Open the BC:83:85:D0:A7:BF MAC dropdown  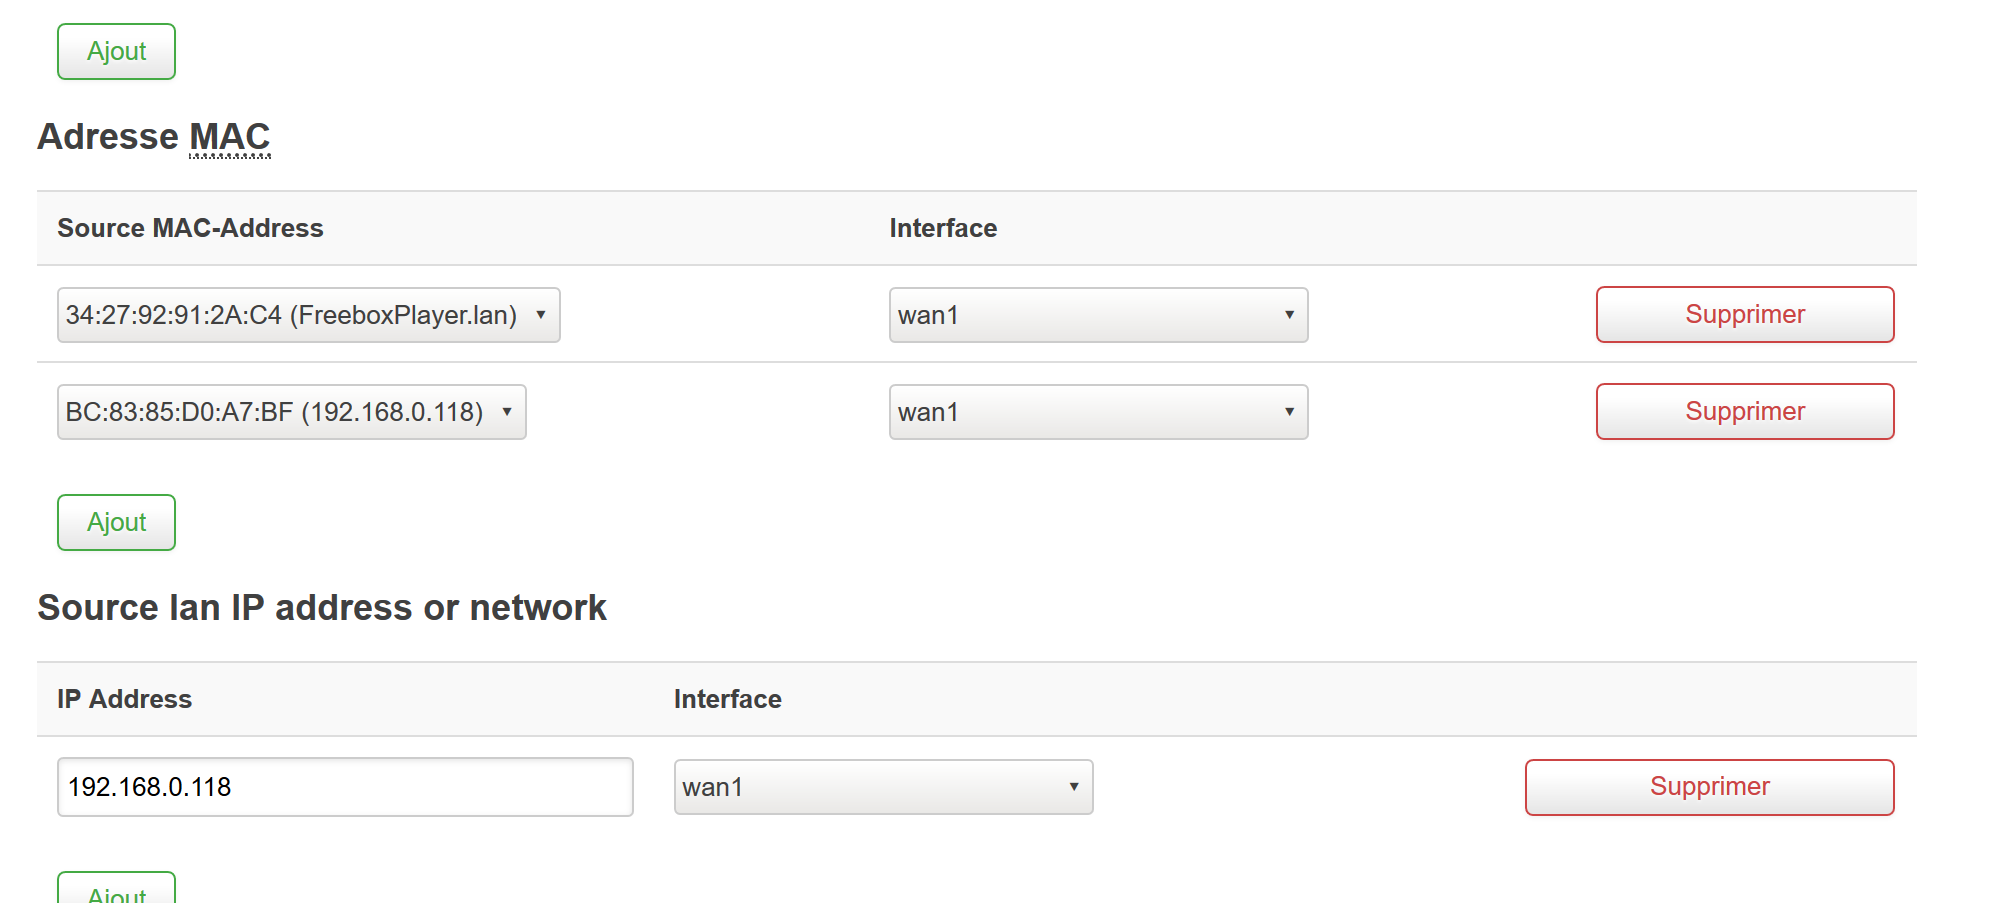pyautogui.click(x=290, y=411)
